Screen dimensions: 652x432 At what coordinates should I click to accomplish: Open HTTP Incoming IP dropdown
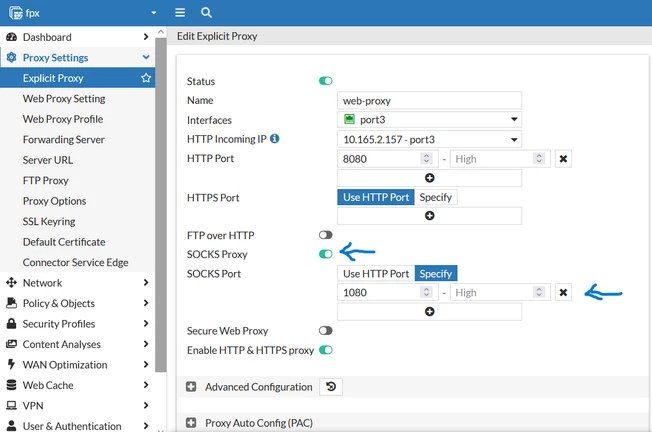429,139
